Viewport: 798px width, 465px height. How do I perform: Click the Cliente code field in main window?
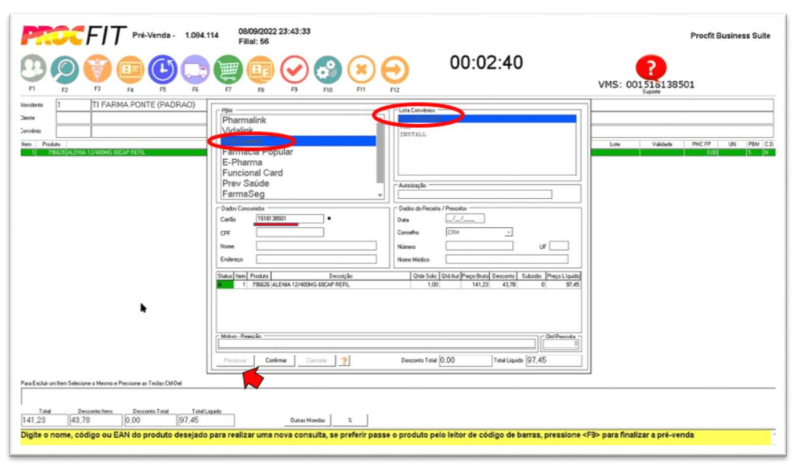(x=73, y=118)
